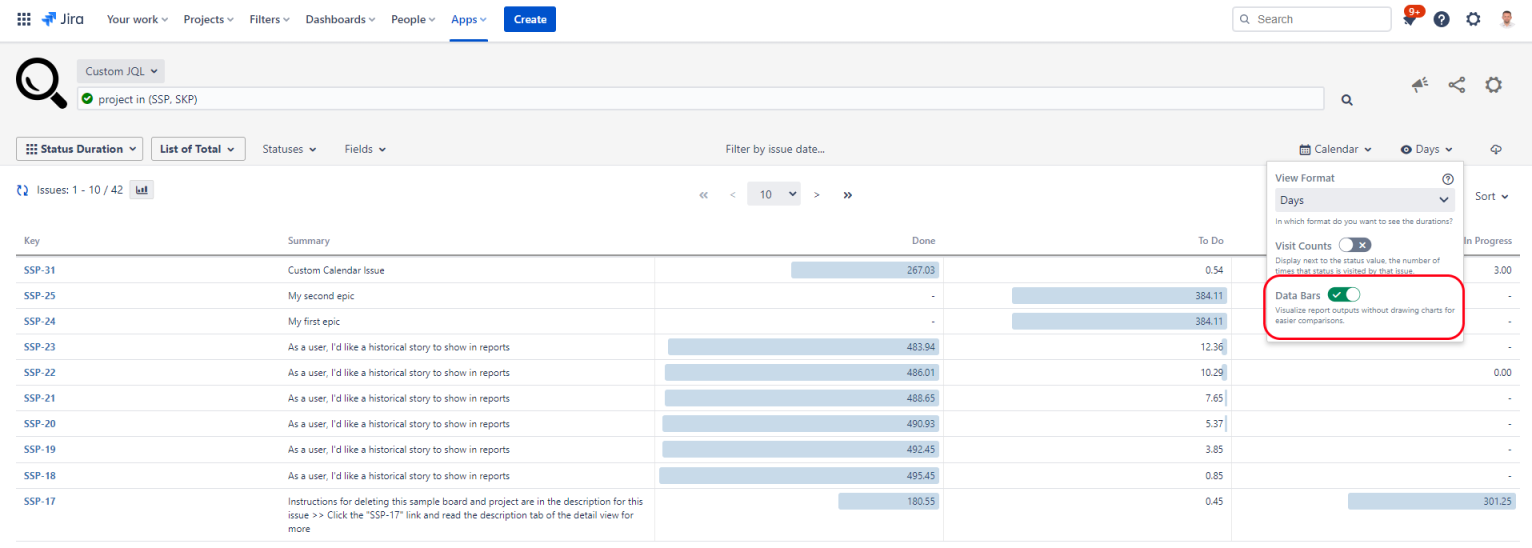Click the JQL search magnifier icon
The image size is (1532, 548).
[x=1347, y=100]
